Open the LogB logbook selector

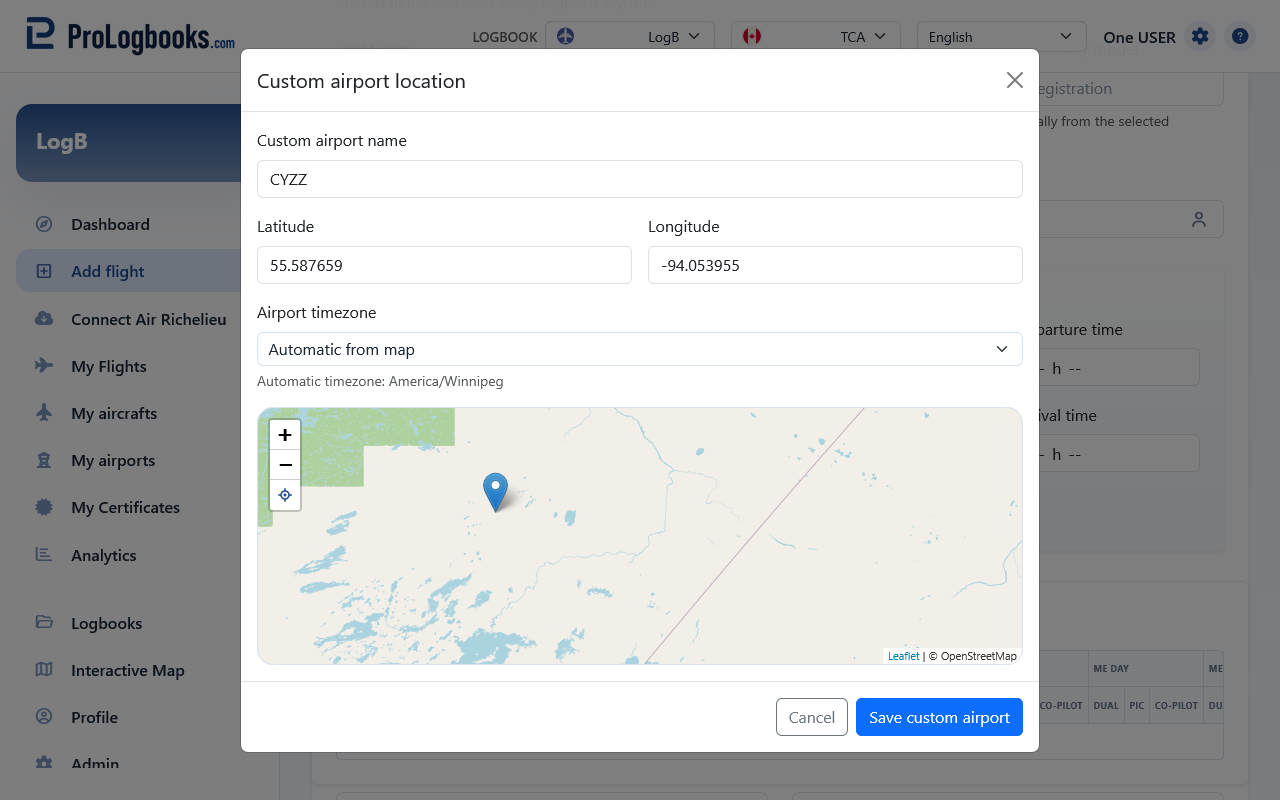[630, 37]
